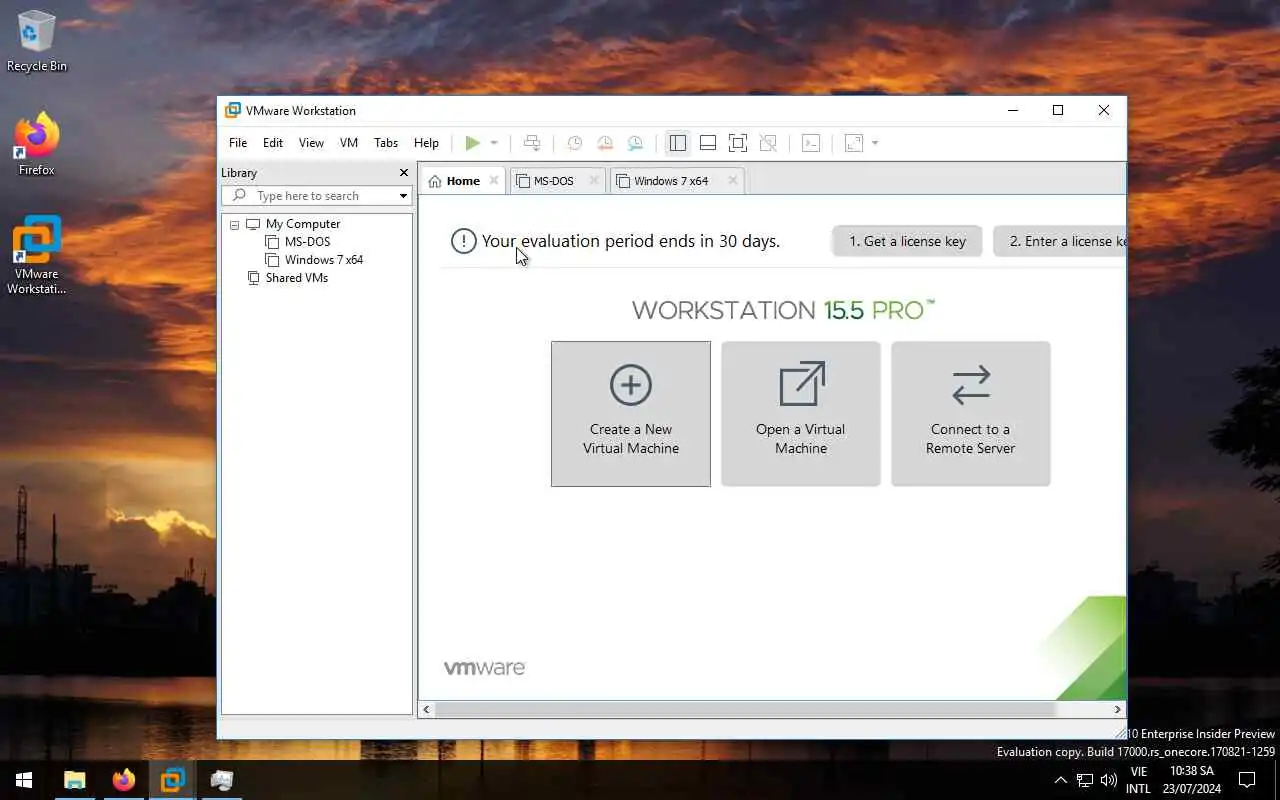
Task: Close the MS-DOS tab
Action: coord(594,181)
